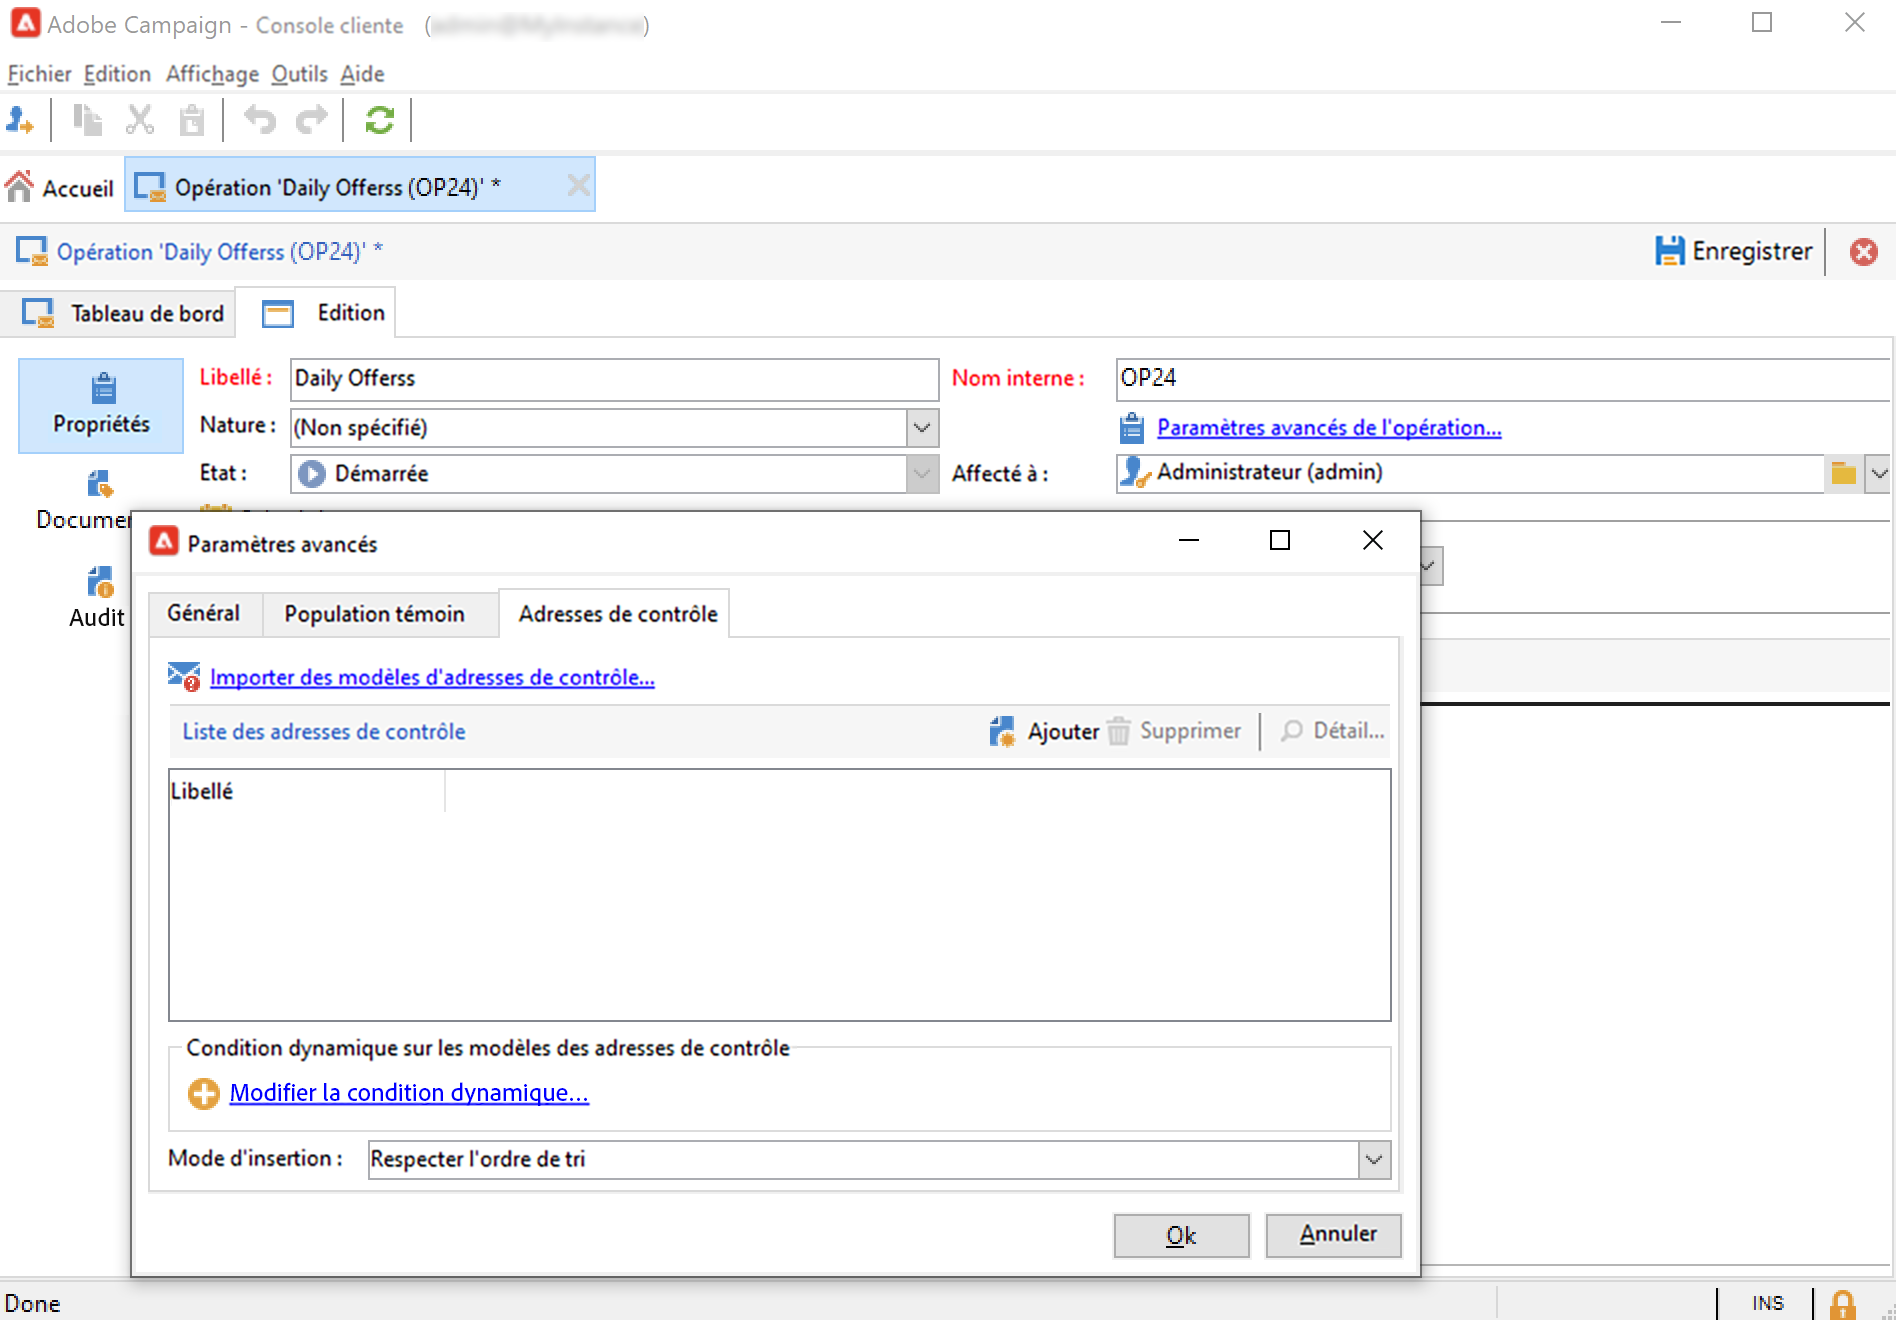
Task: Open the Edition menu
Action: [x=117, y=74]
